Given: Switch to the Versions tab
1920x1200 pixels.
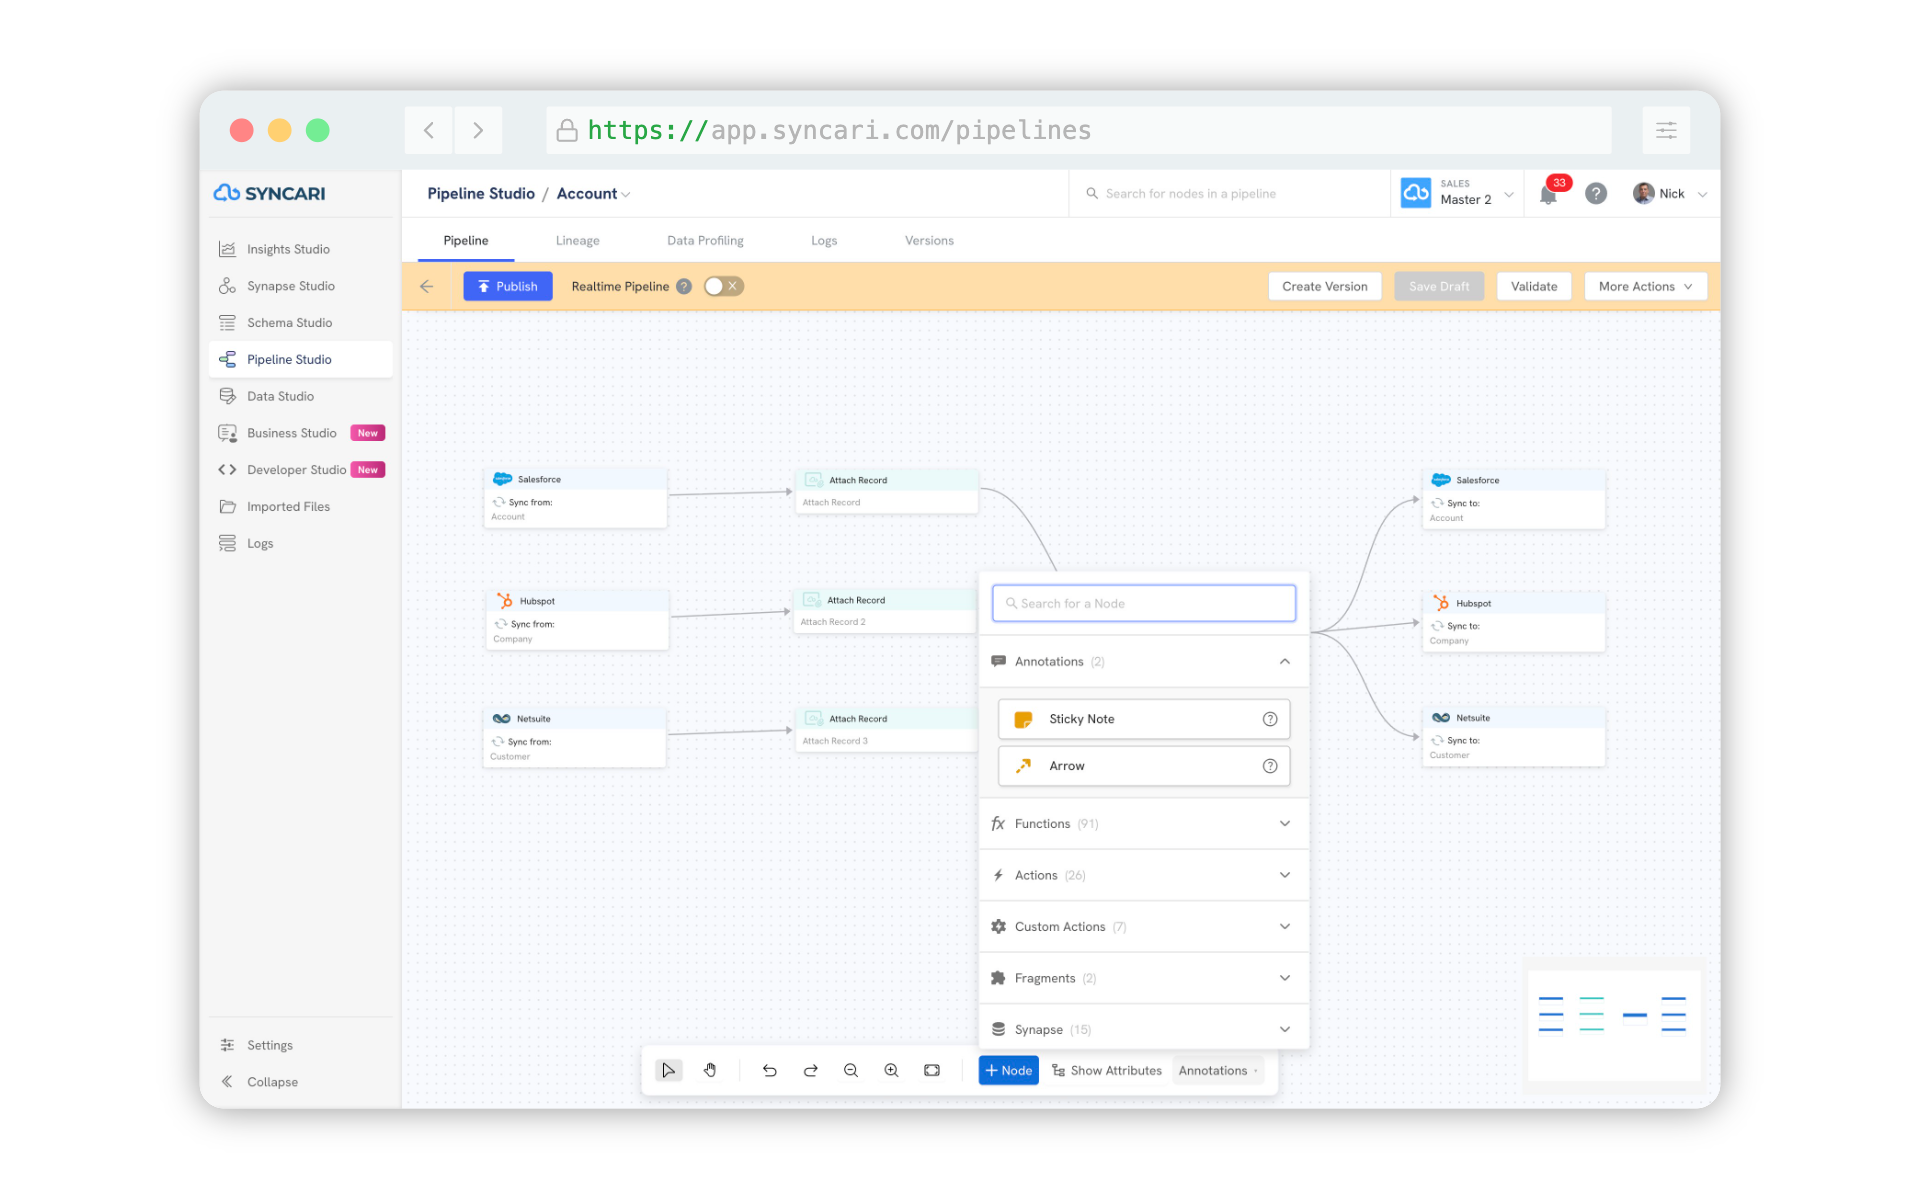Looking at the screenshot, I should (x=929, y=241).
